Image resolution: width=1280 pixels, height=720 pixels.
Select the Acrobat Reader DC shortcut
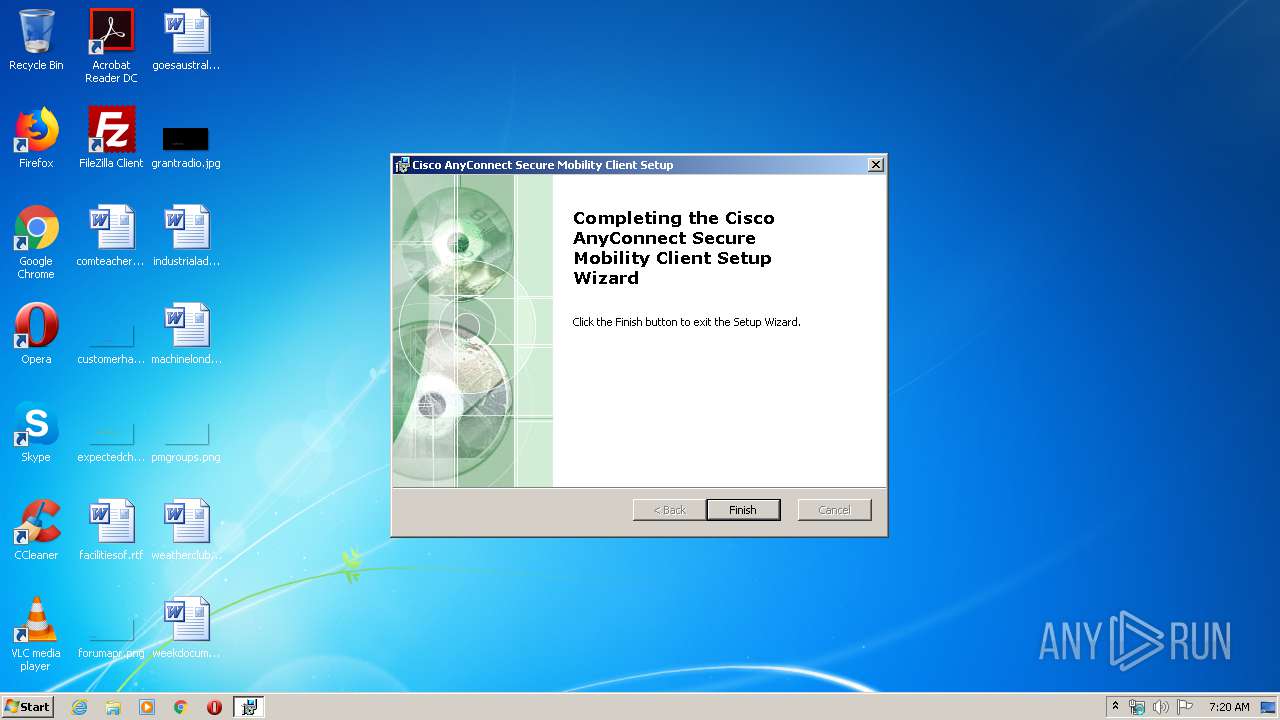pyautogui.click(x=111, y=46)
